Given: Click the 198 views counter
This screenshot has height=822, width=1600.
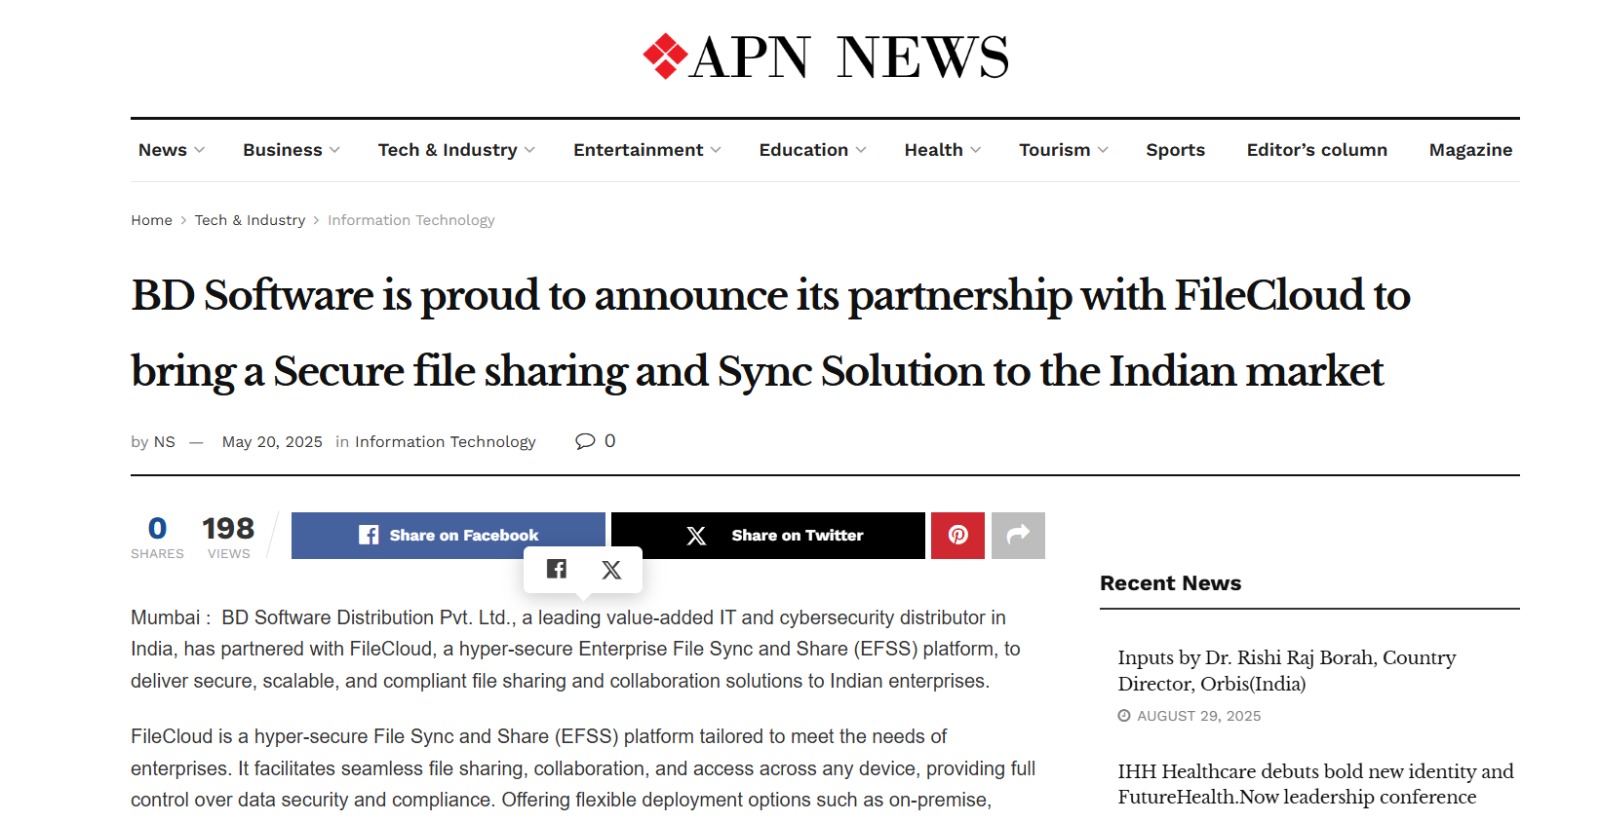Looking at the screenshot, I should 228,536.
